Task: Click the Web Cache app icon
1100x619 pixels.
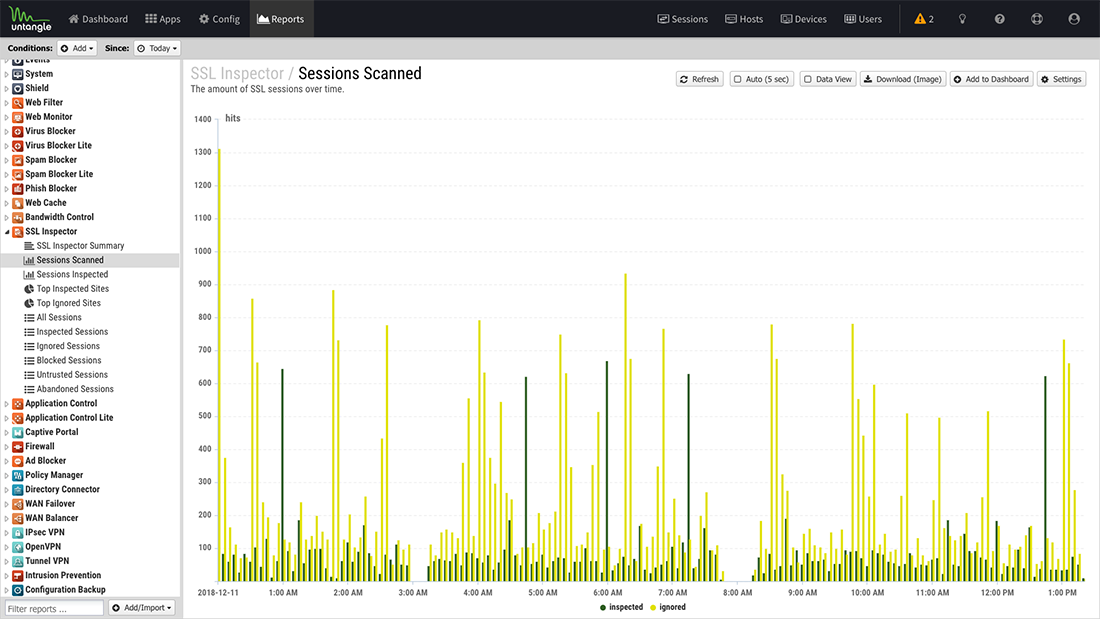Action: tap(18, 203)
